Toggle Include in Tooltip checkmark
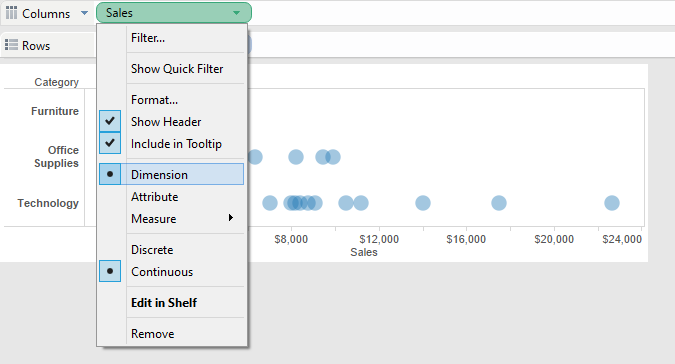The width and height of the screenshot is (675, 364). point(110,143)
